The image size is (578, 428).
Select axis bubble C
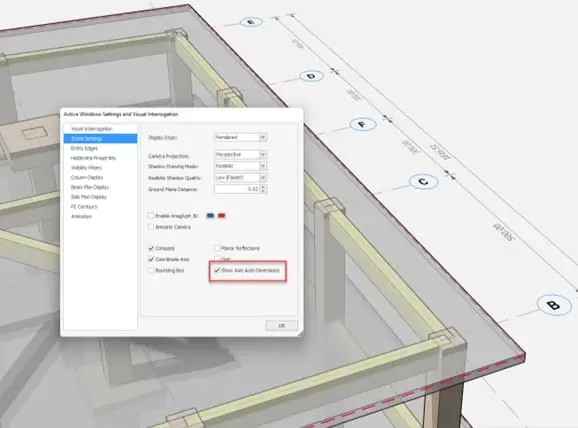click(424, 182)
